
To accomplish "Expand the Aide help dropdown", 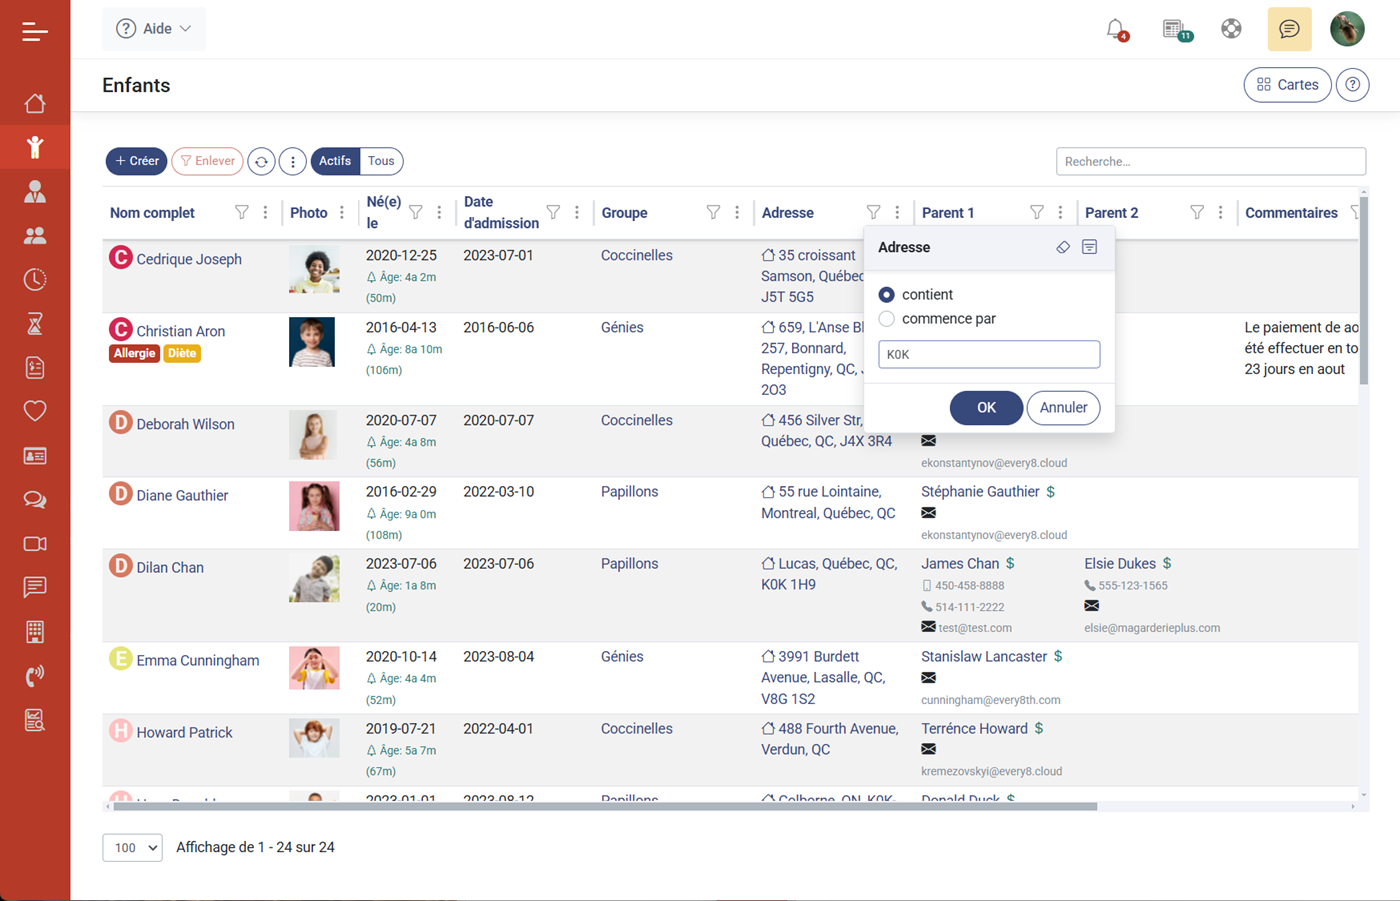I will tap(153, 28).
